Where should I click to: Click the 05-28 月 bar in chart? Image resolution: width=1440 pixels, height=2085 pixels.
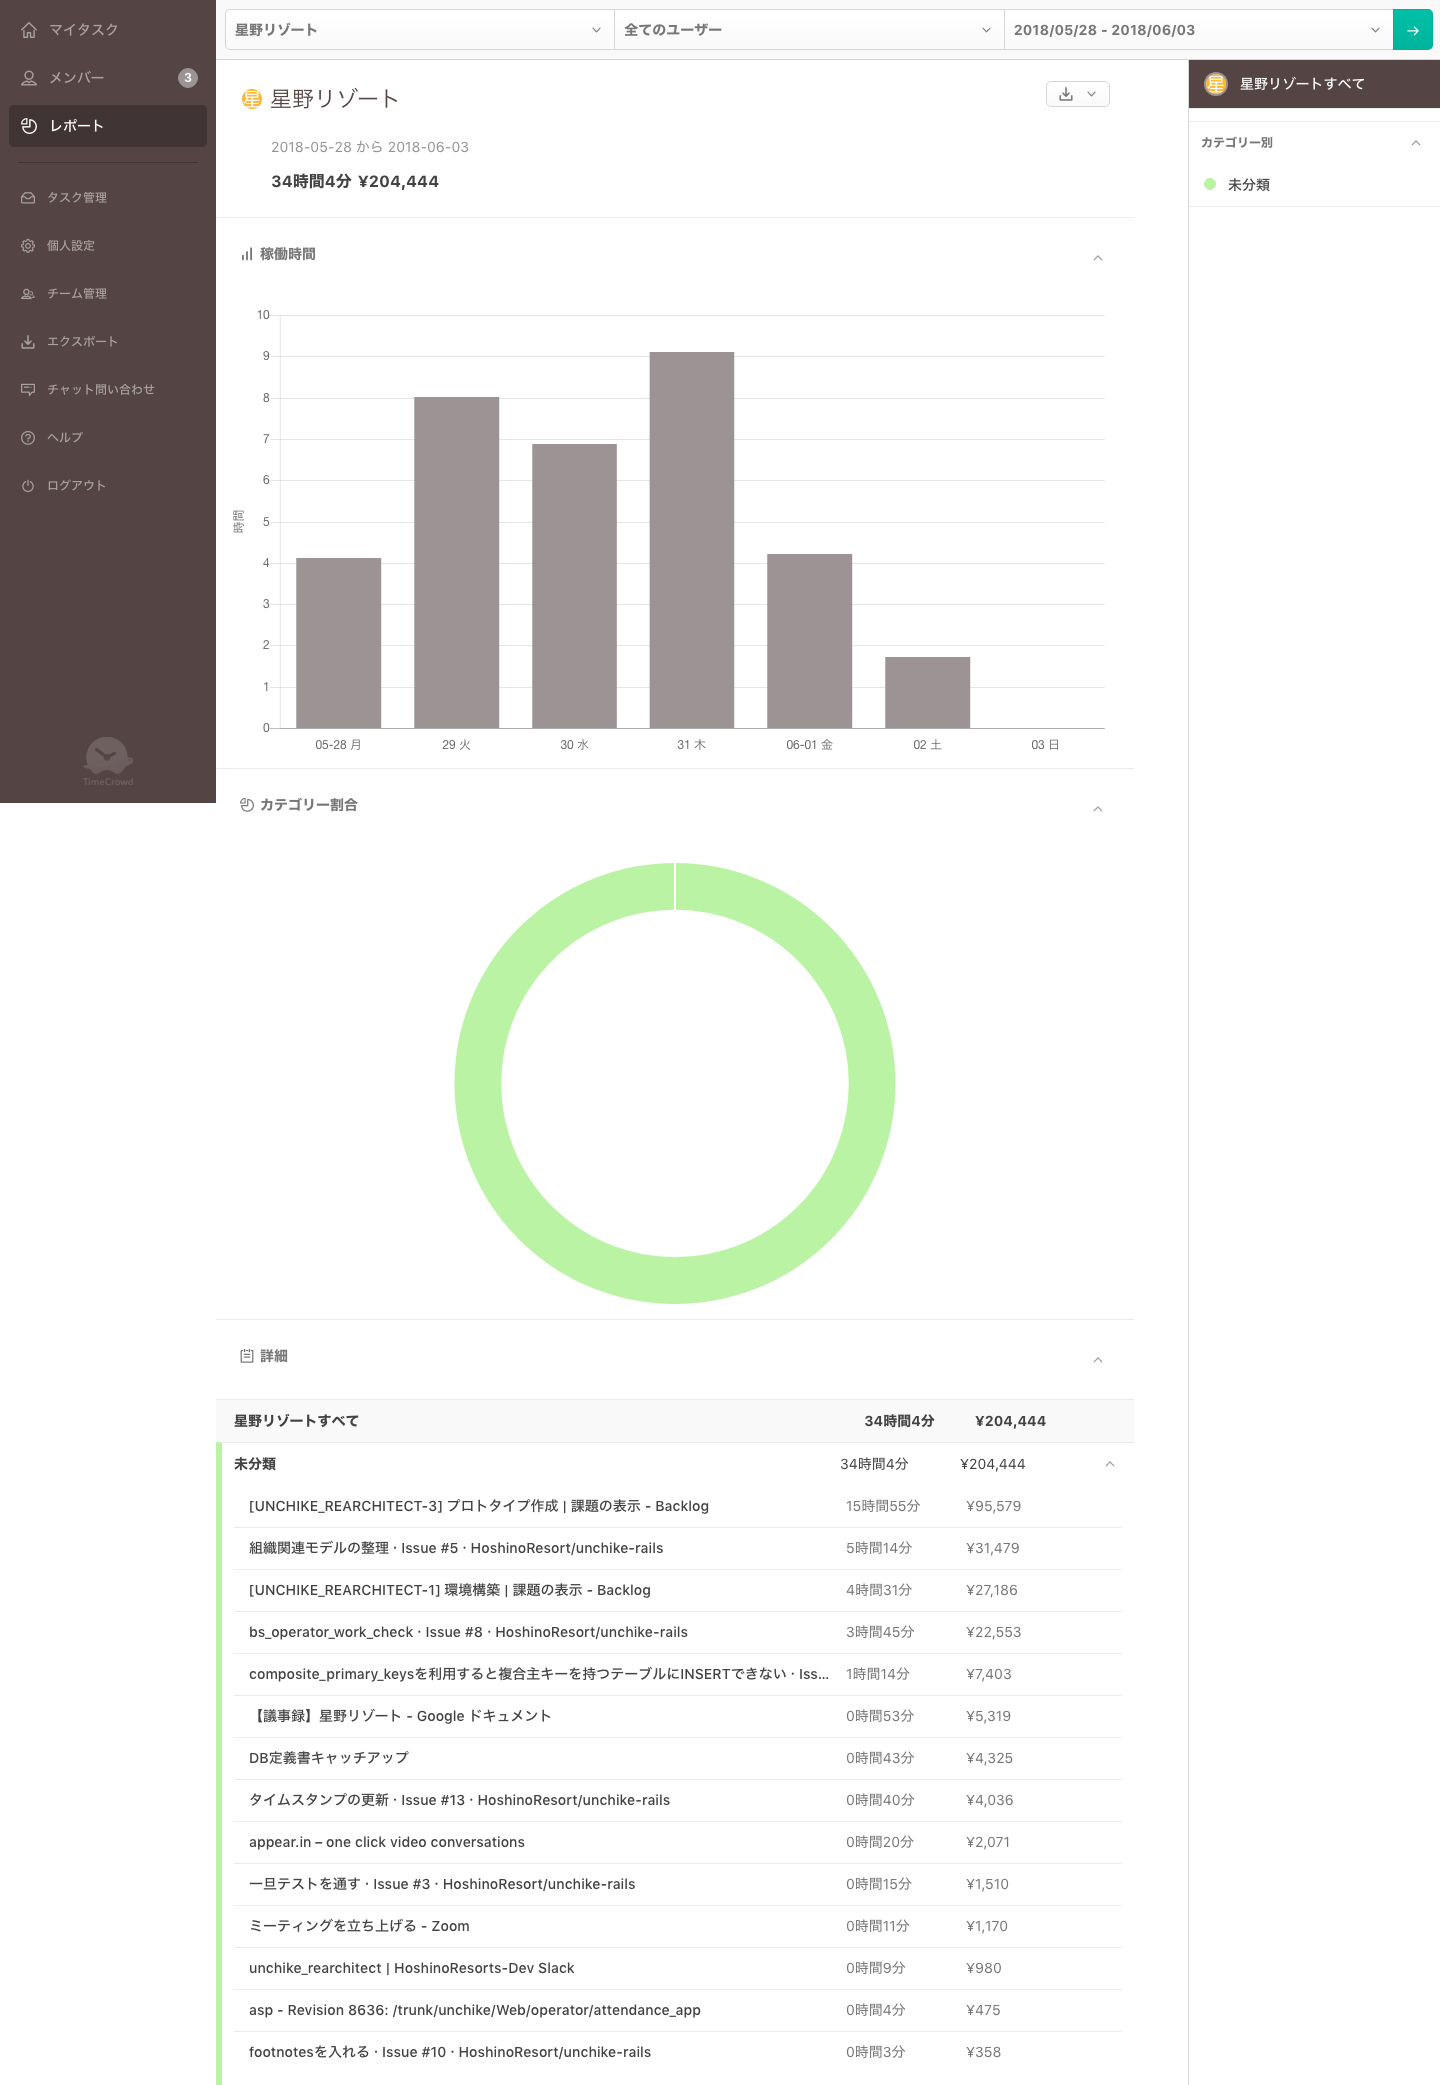pyautogui.click(x=339, y=643)
